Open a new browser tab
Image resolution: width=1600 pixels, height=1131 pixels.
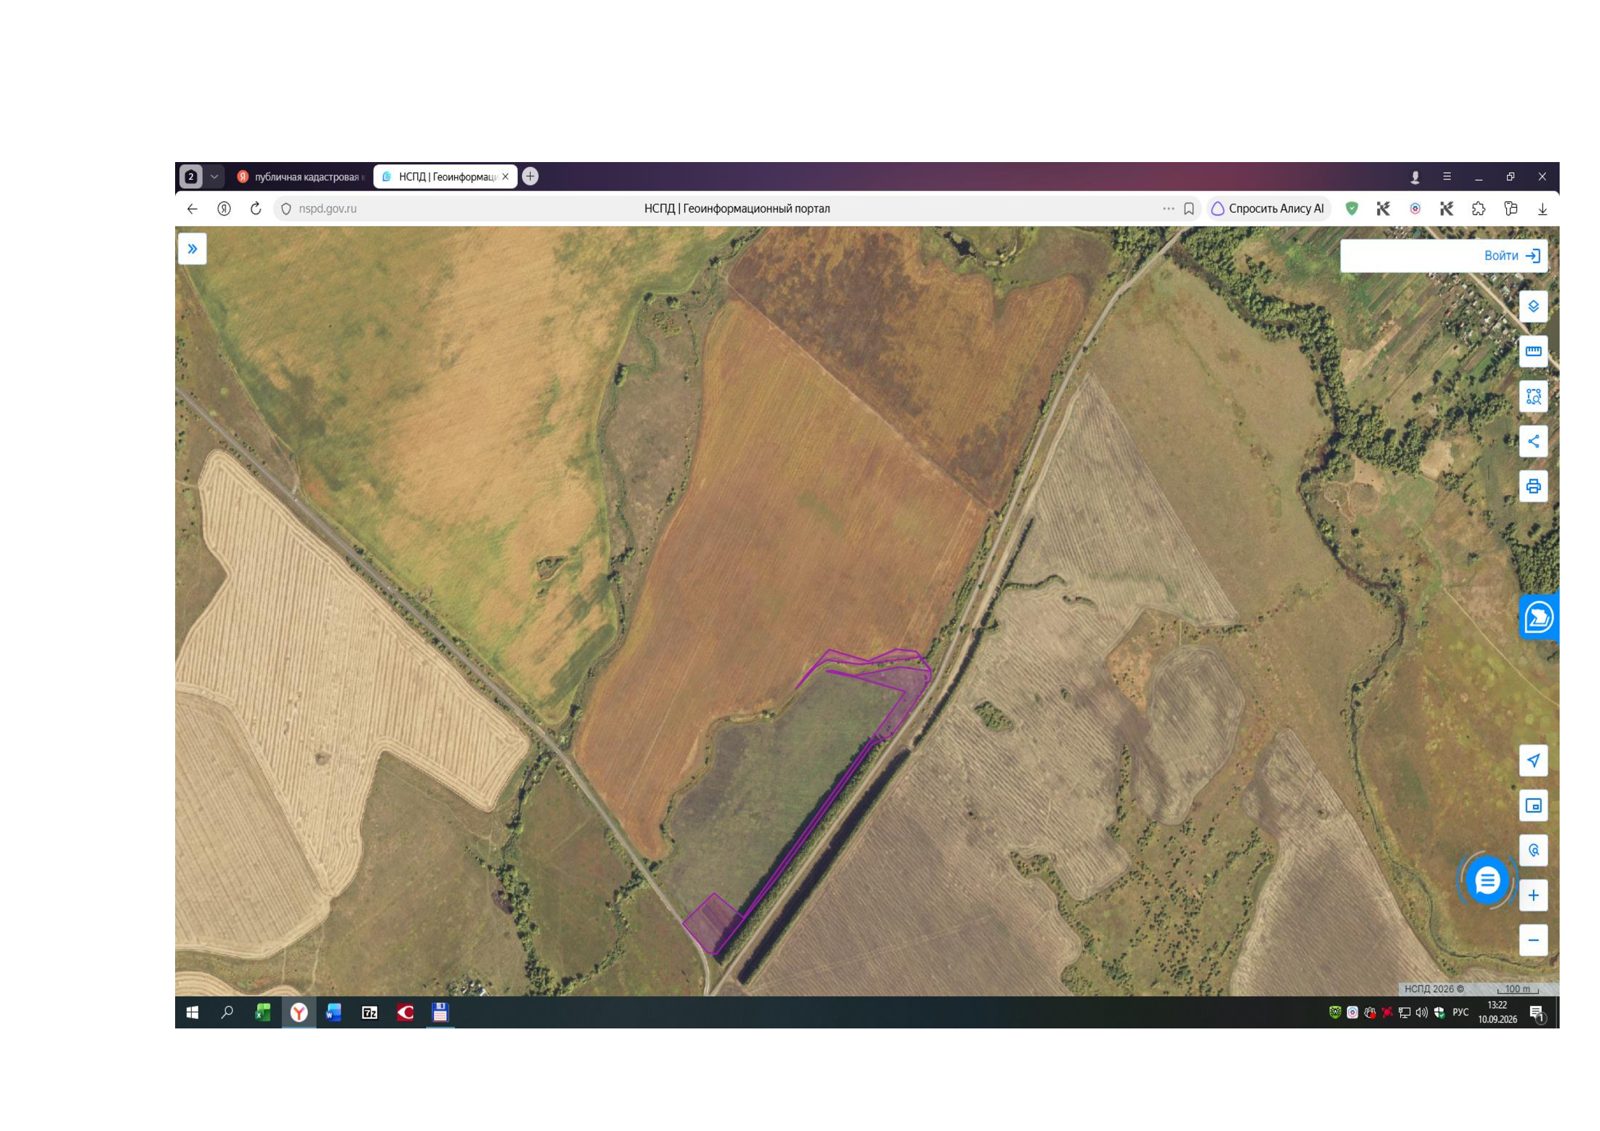tap(530, 176)
